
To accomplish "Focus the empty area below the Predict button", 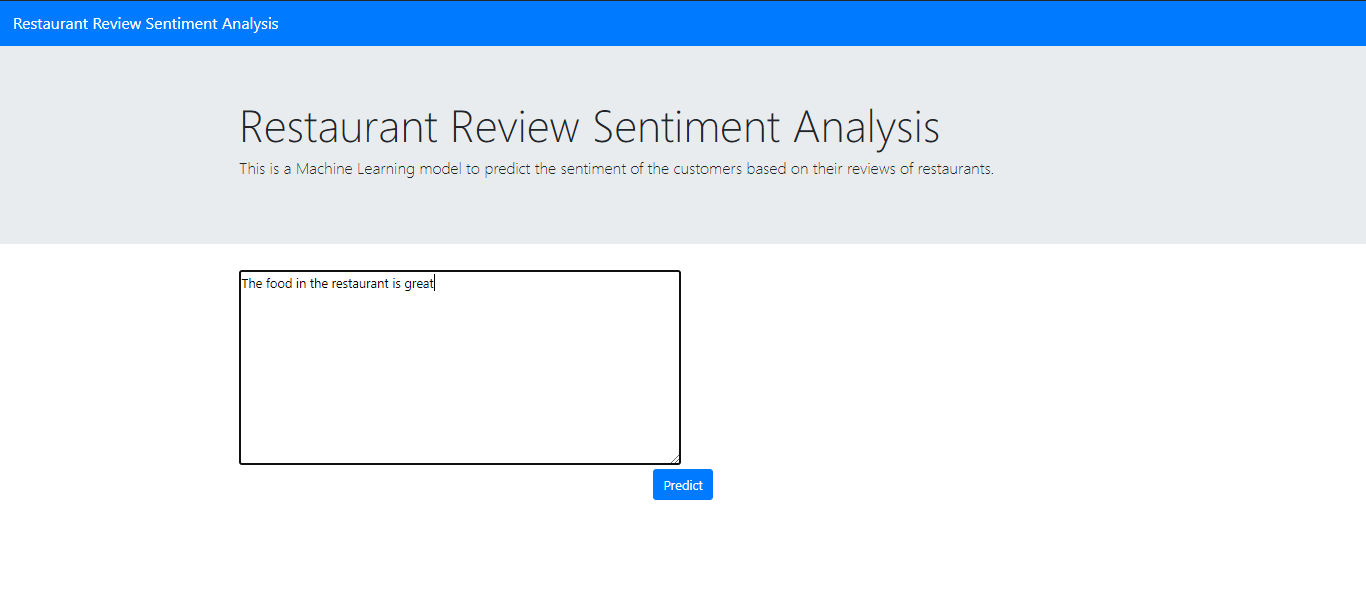I will [x=683, y=550].
